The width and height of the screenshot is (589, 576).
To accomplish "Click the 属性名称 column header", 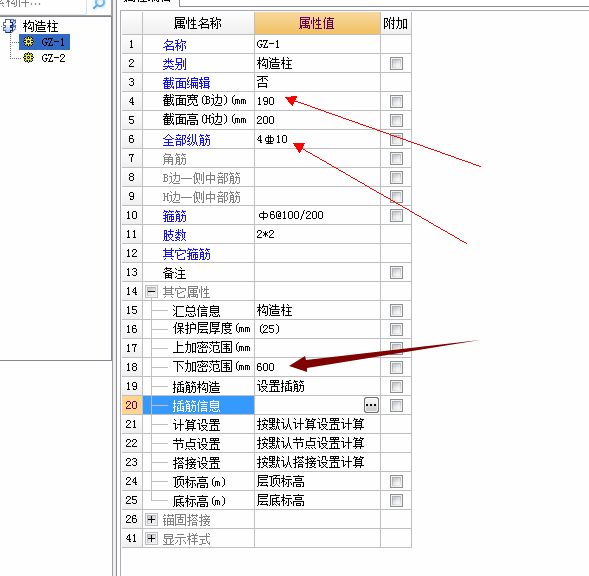I will click(x=198, y=23).
